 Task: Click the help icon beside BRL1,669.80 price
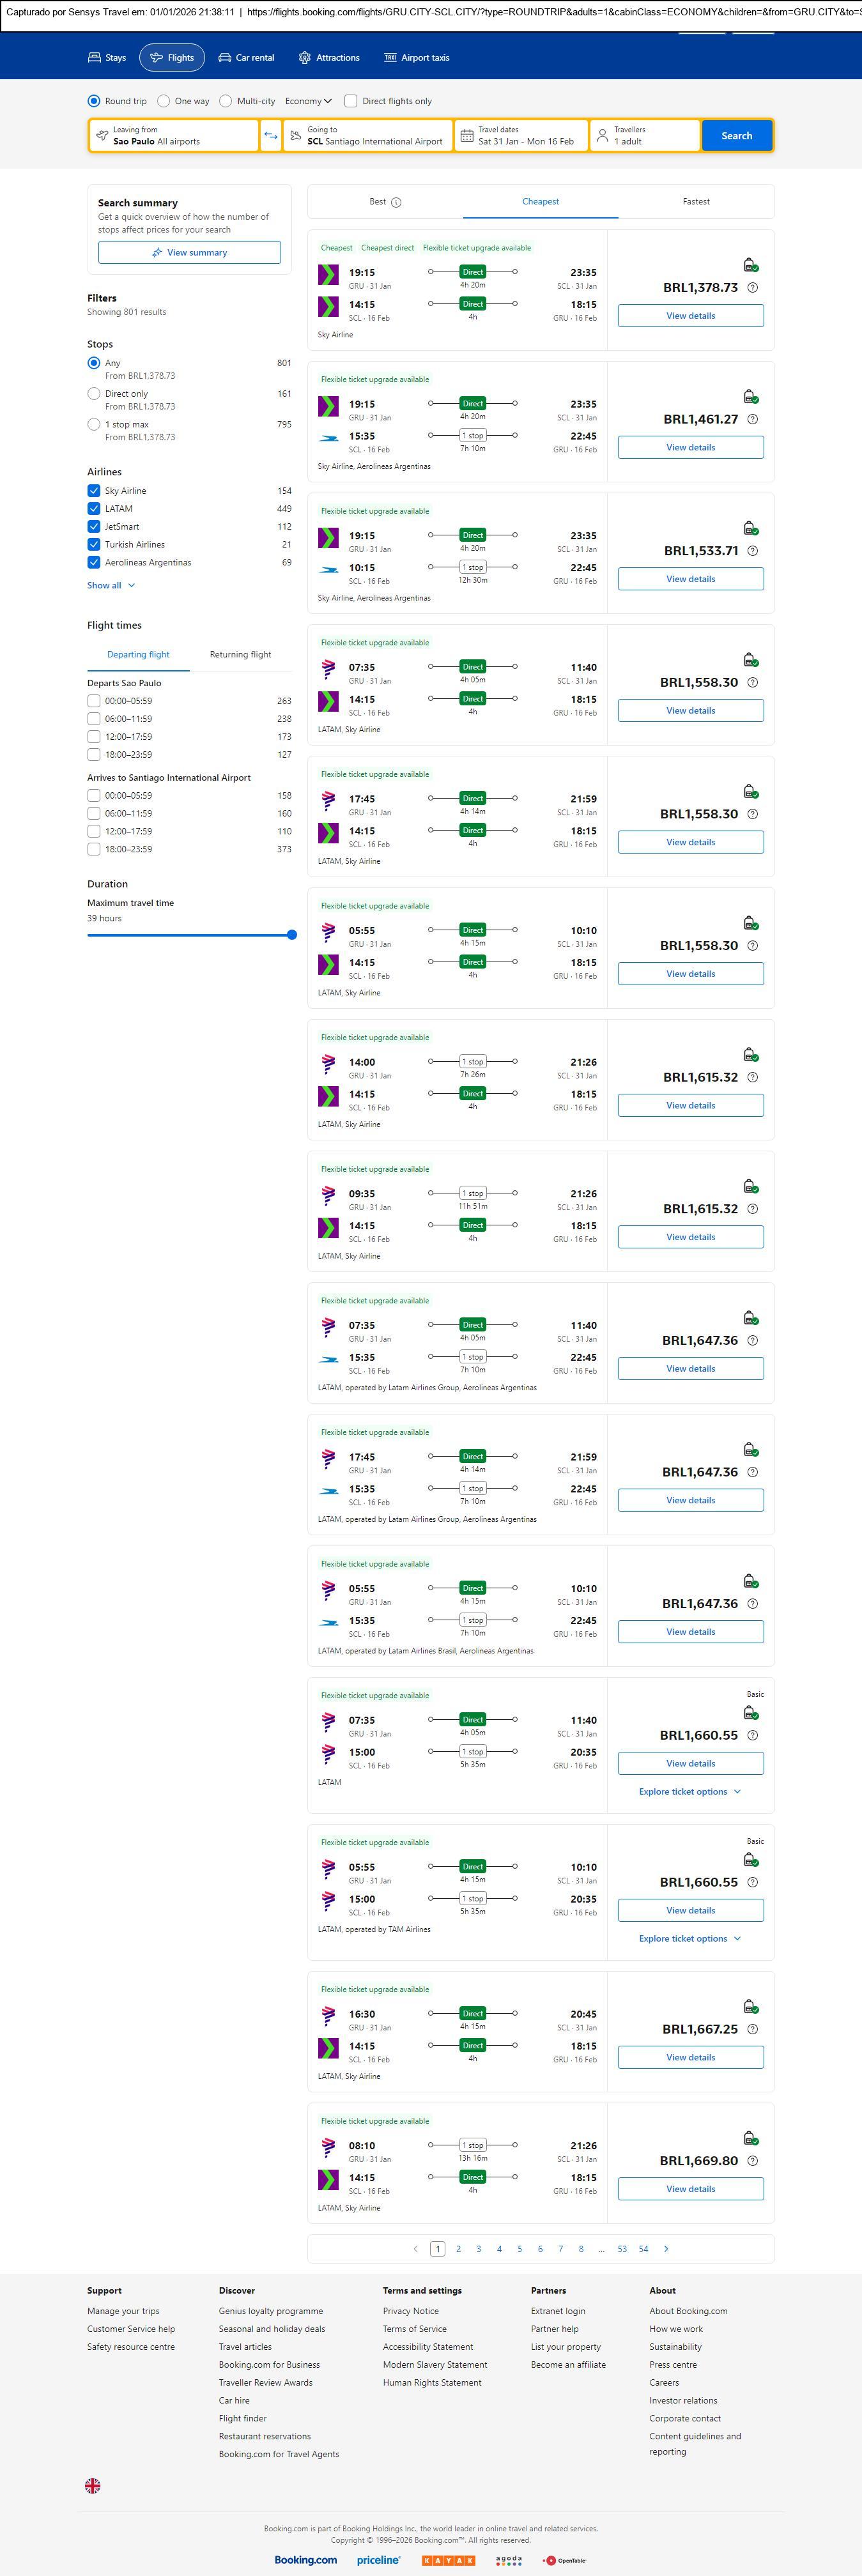click(753, 2160)
